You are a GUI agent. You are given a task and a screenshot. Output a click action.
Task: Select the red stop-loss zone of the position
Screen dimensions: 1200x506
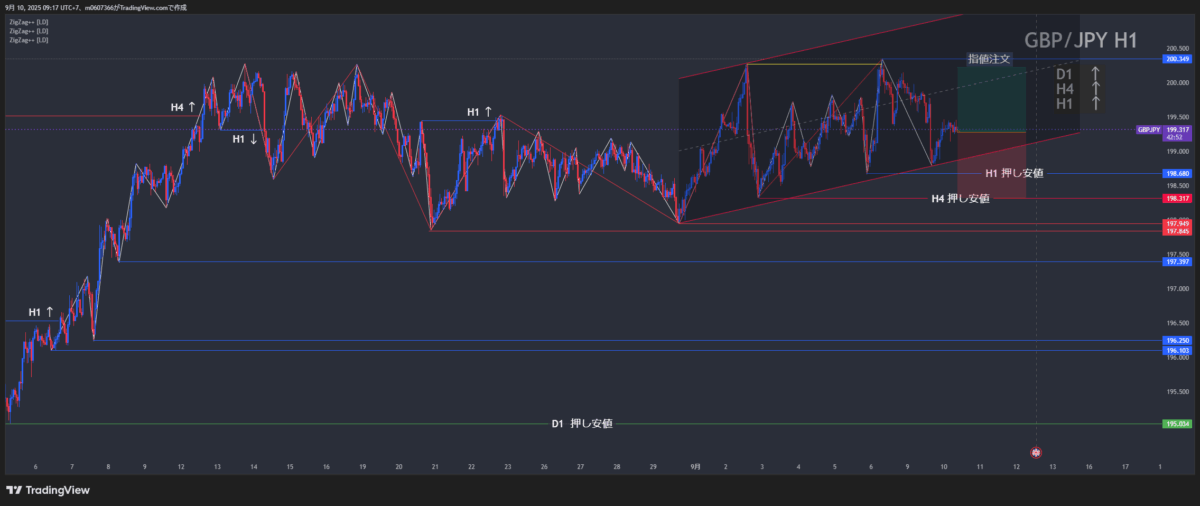[990, 164]
